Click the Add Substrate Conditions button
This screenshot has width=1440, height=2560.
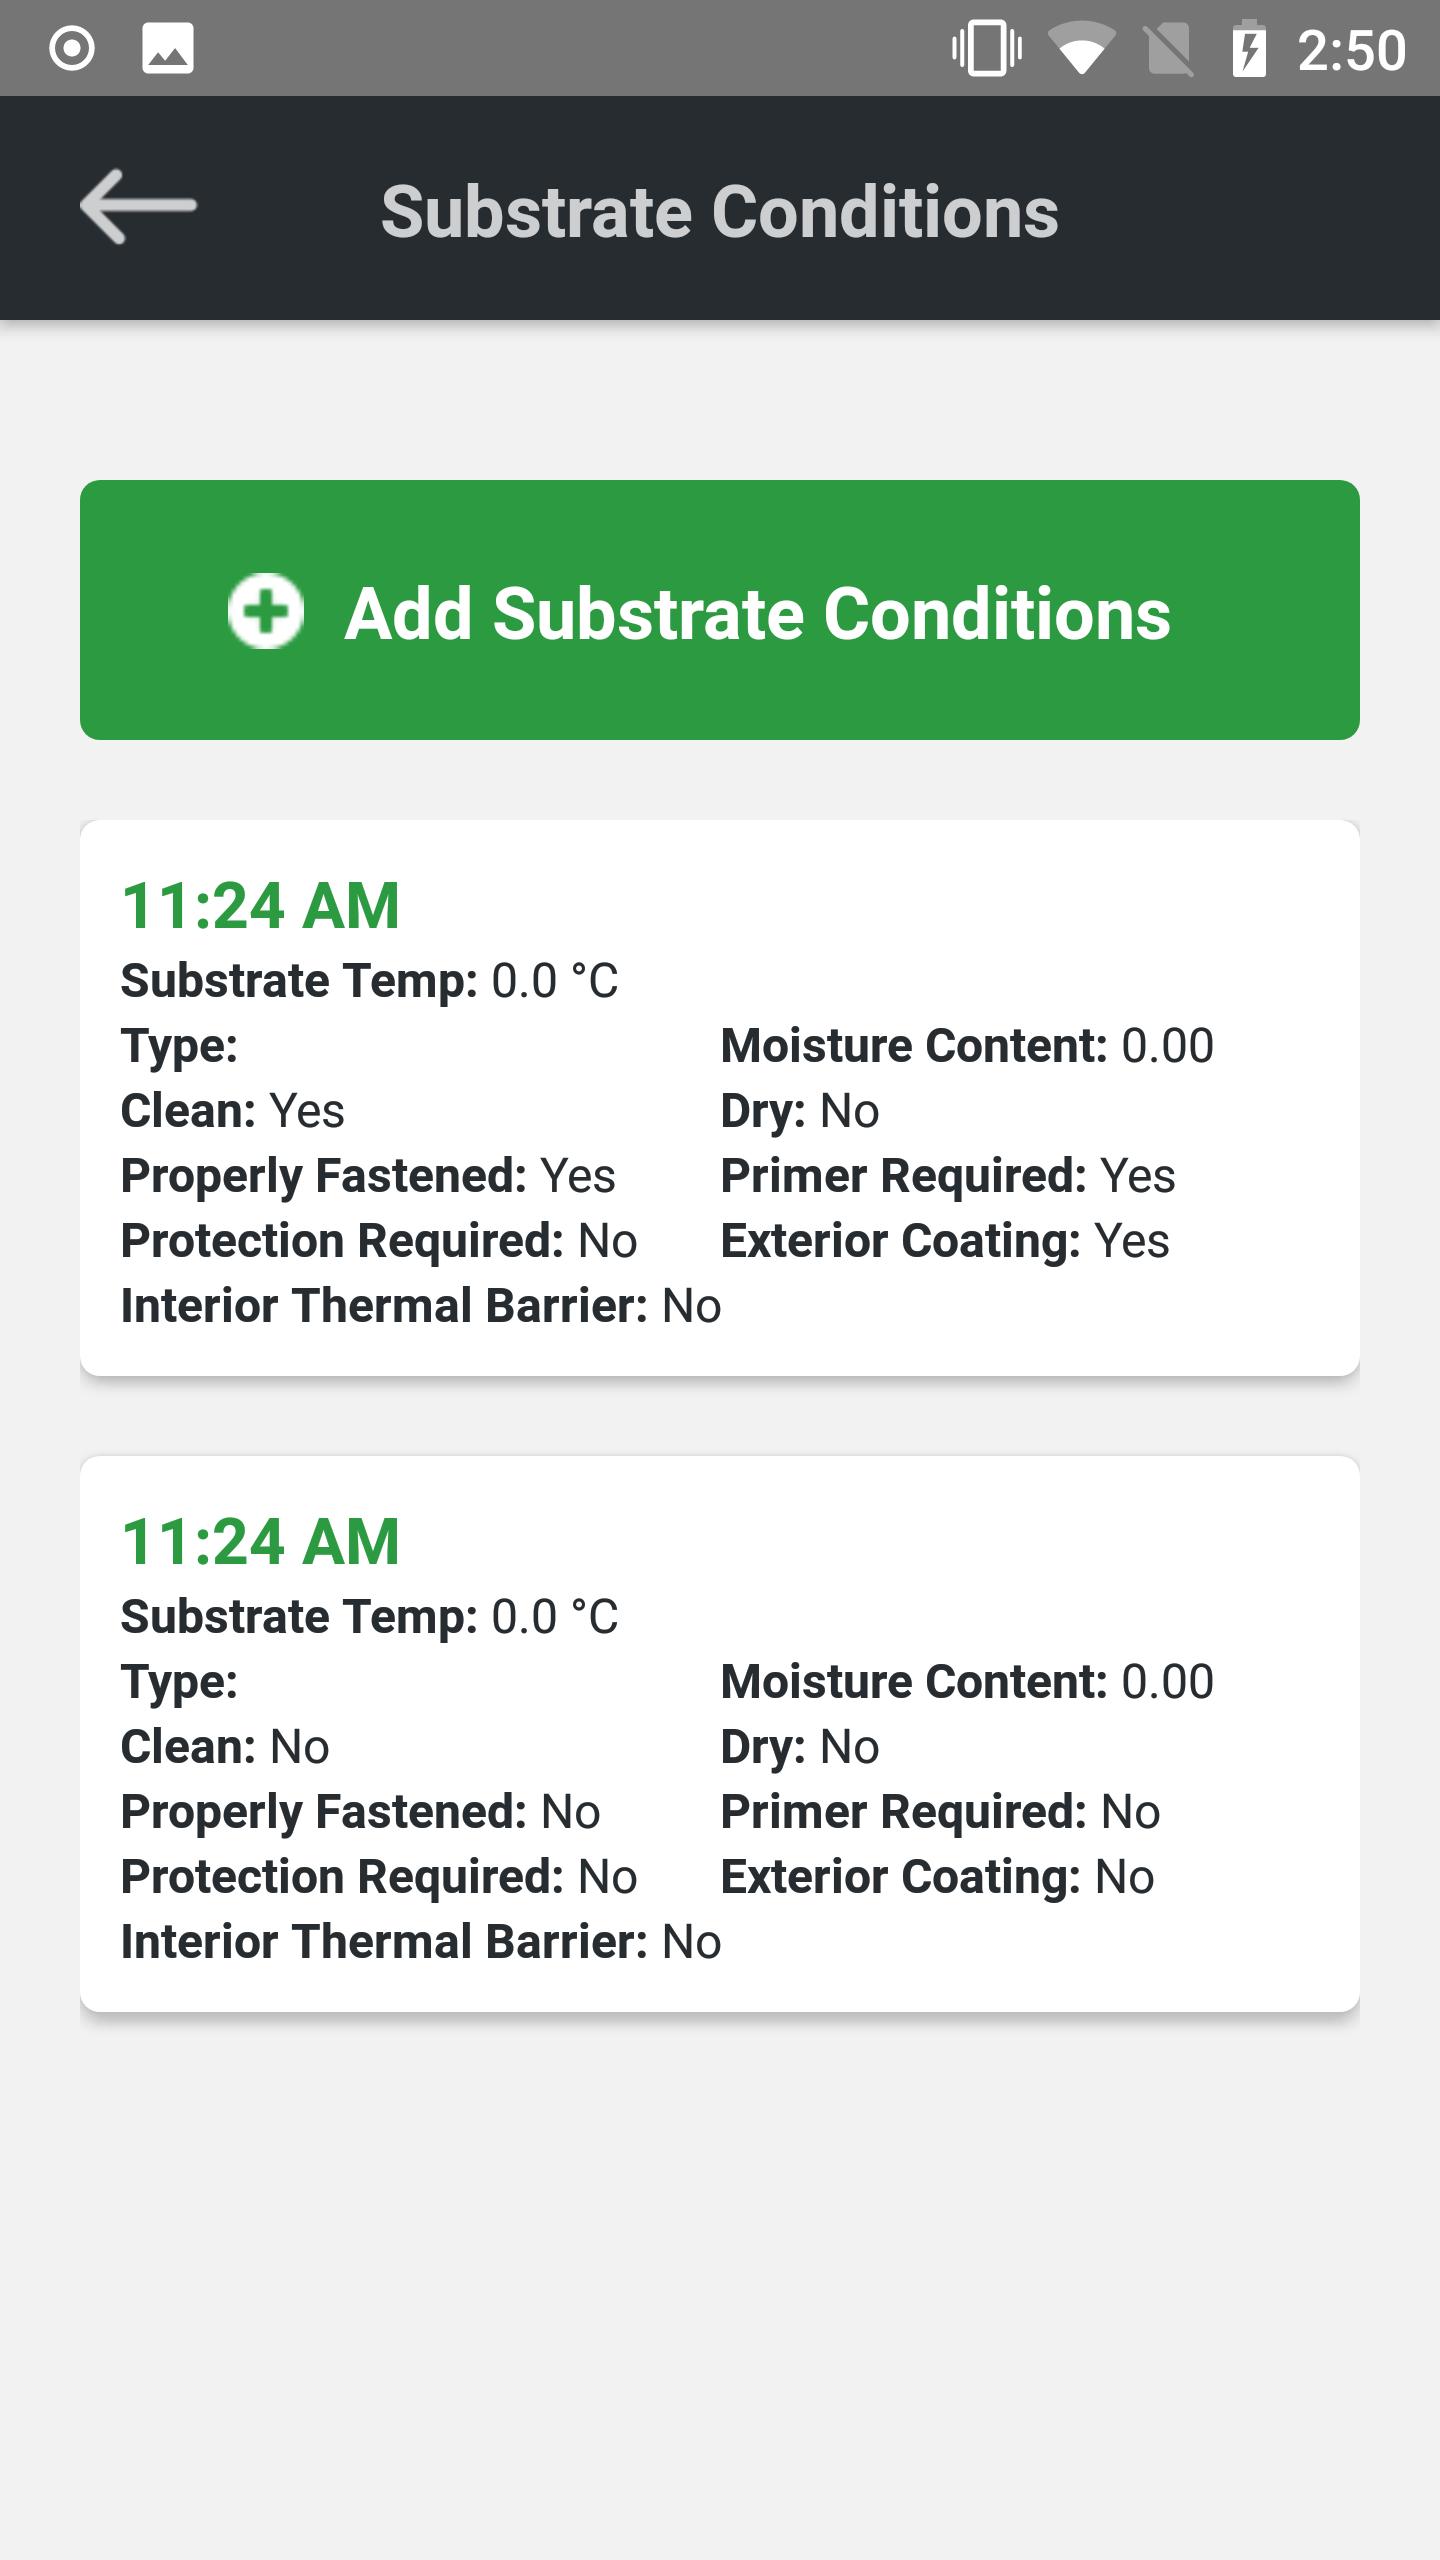point(720,610)
